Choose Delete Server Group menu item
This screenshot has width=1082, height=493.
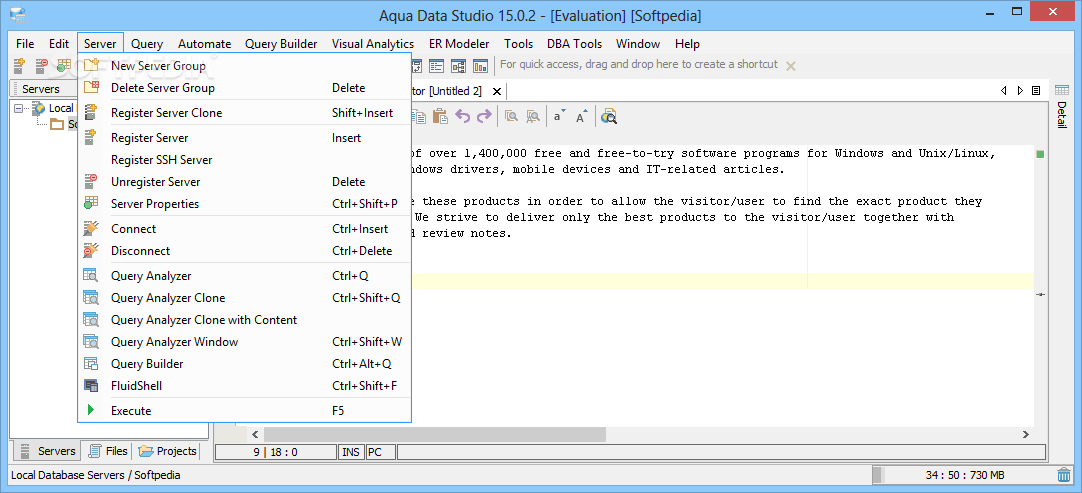pyautogui.click(x=245, y=88)
